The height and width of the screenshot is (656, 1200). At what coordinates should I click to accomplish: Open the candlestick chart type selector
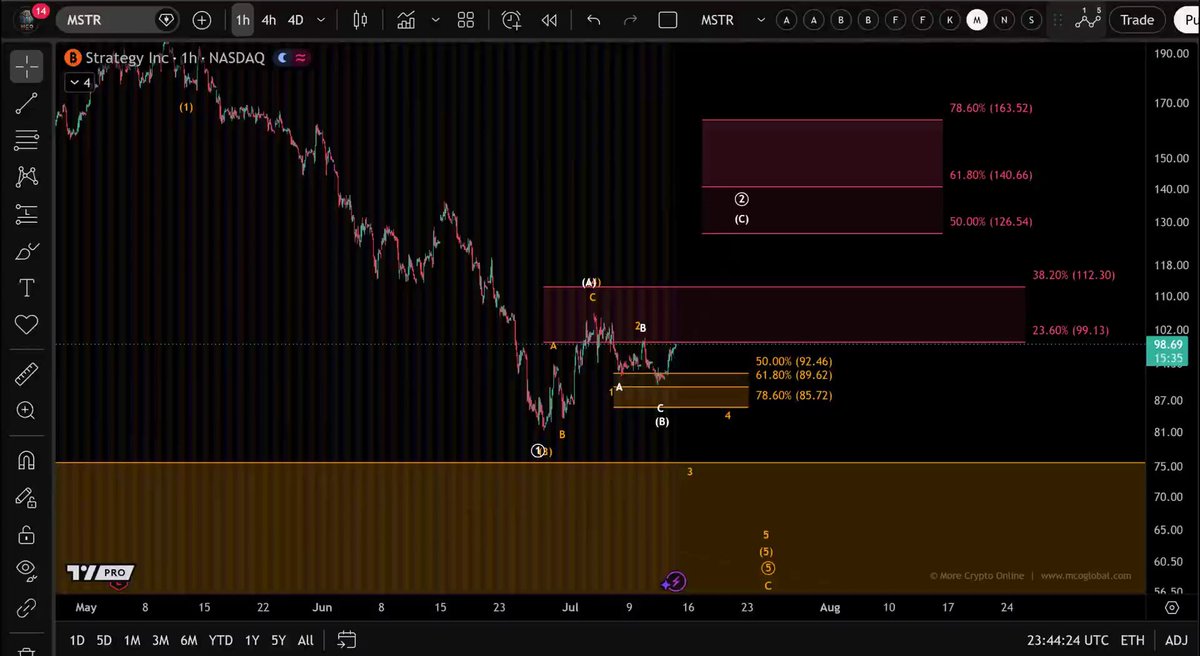[x=361, y=20]
